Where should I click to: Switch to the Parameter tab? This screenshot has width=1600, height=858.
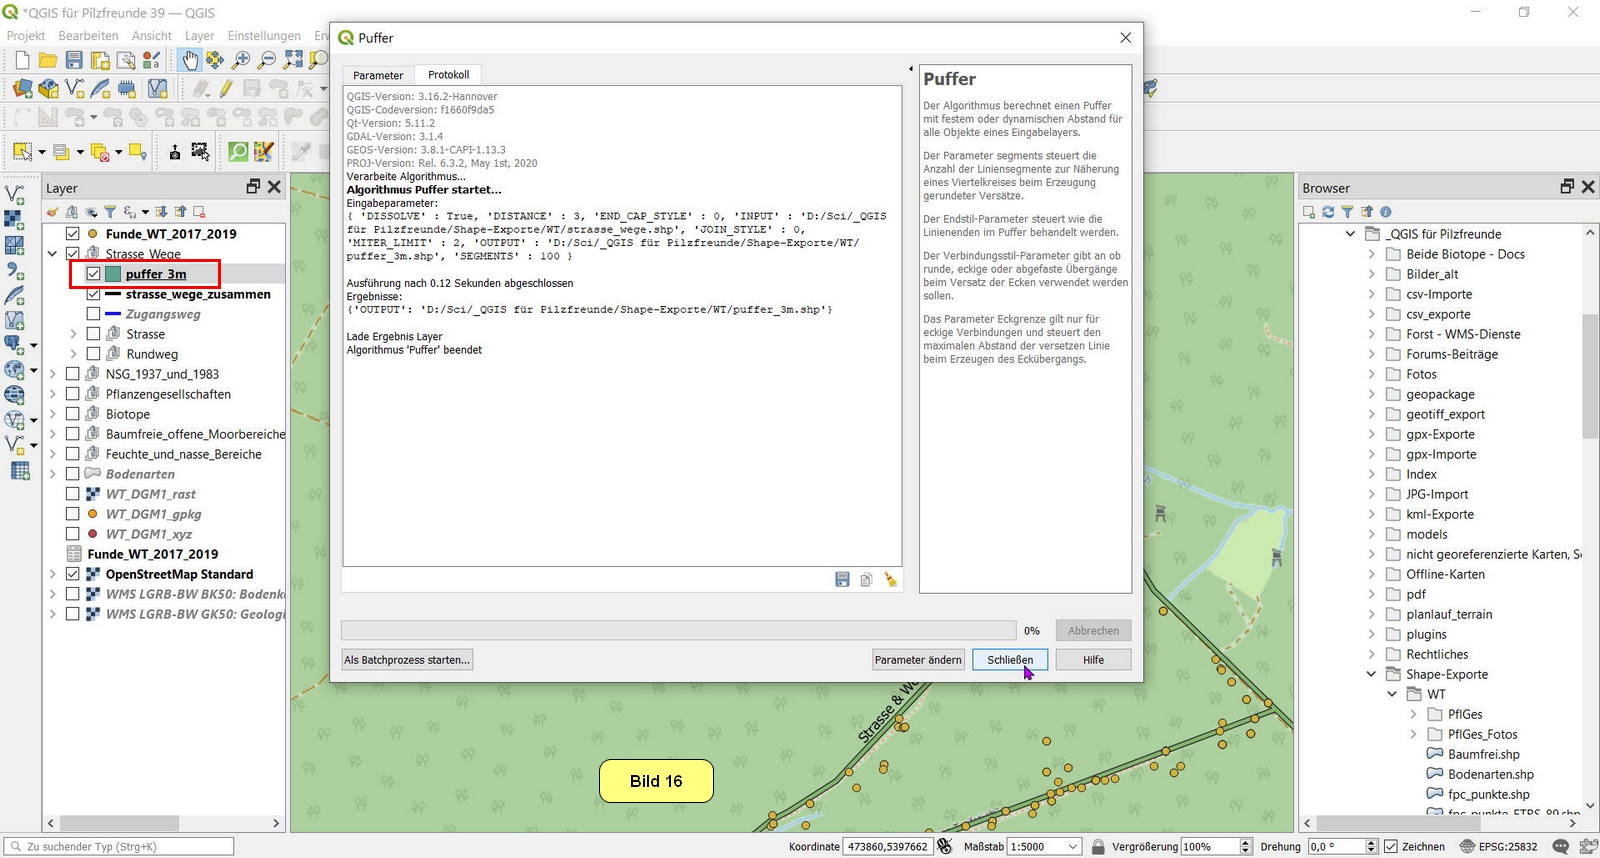378,75
